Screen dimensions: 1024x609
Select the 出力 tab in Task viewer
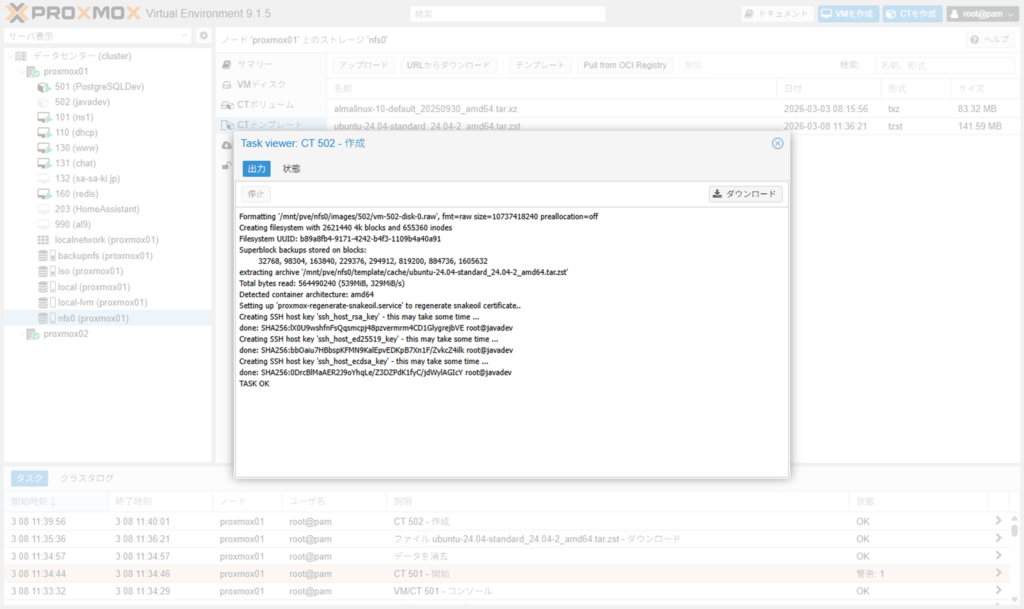click(257, 169)
